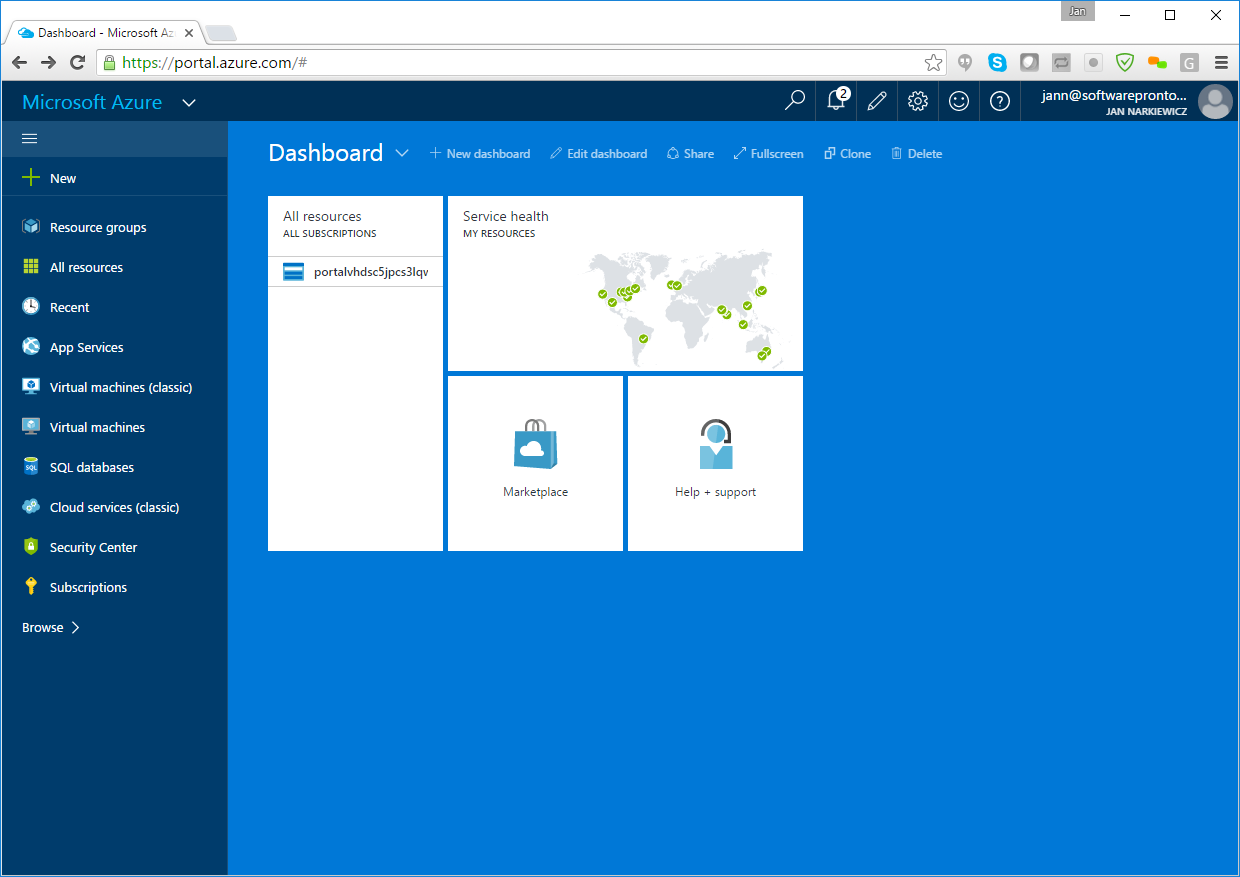The image size is (1240, 877).
Task: Click the Virtual machines monitor icon
Action: click(31, 427)
